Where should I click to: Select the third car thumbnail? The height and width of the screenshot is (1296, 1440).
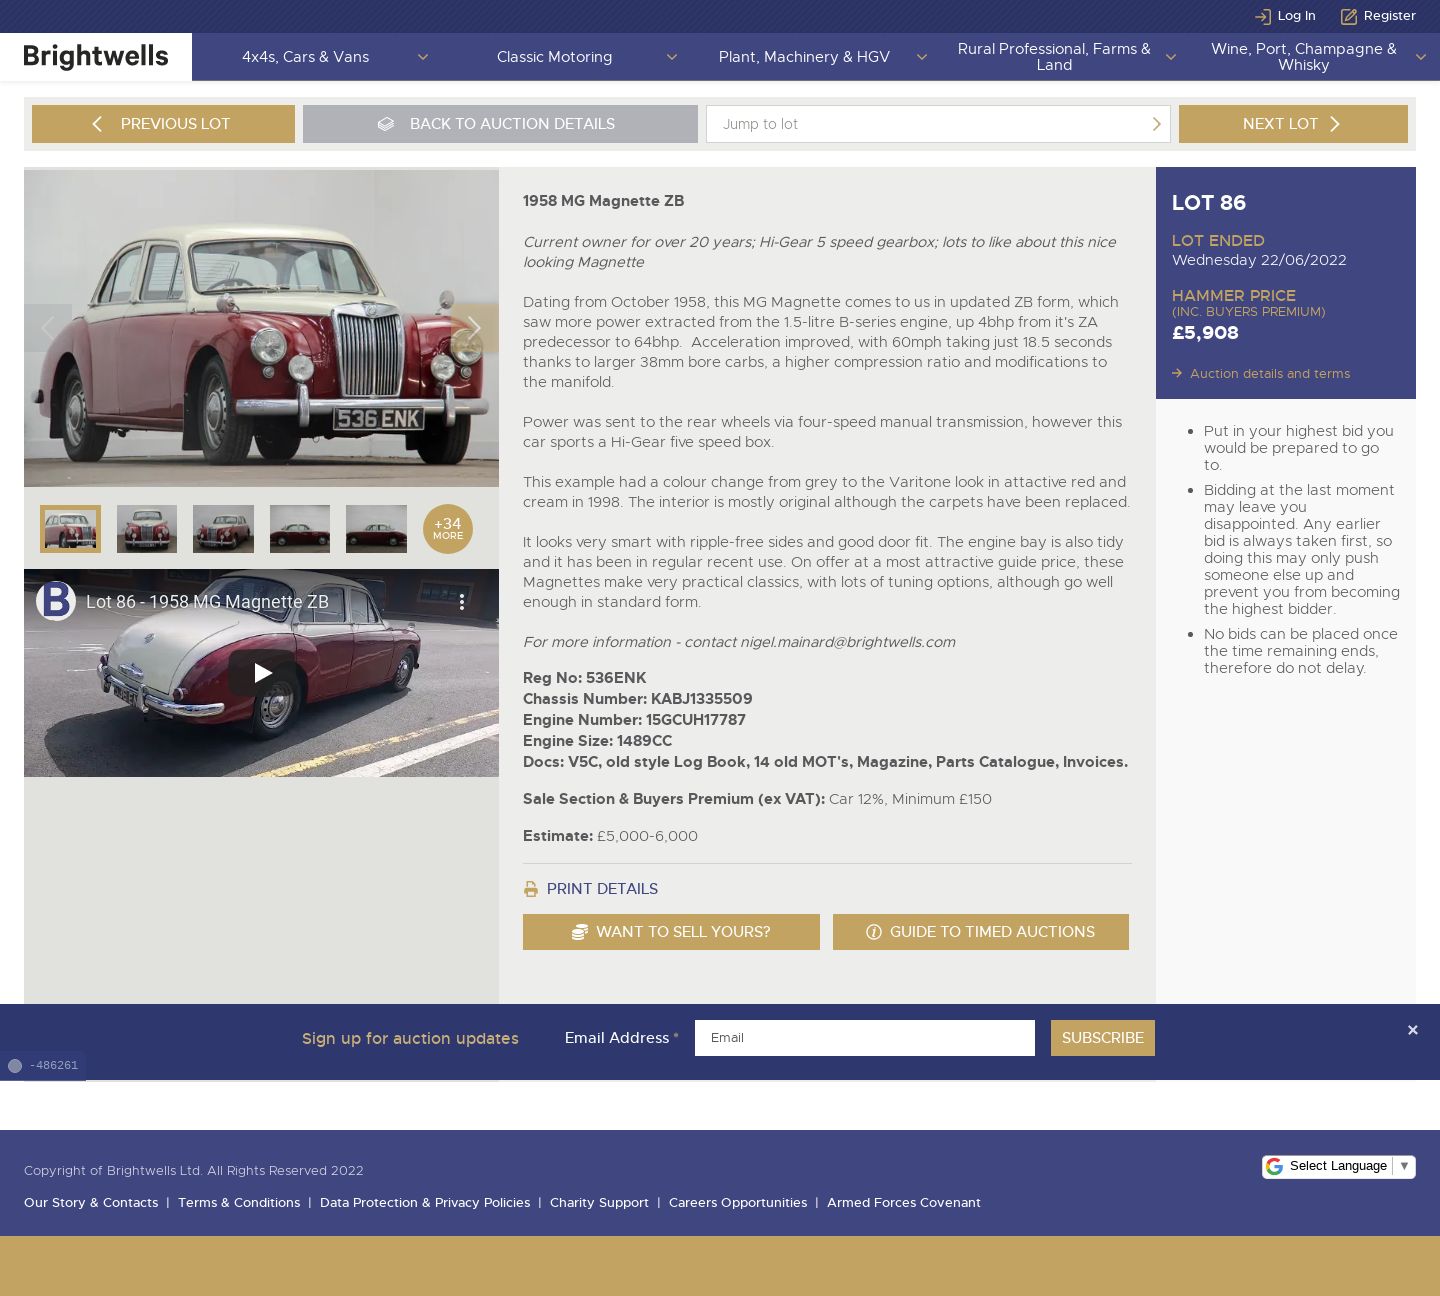[223, 529]
